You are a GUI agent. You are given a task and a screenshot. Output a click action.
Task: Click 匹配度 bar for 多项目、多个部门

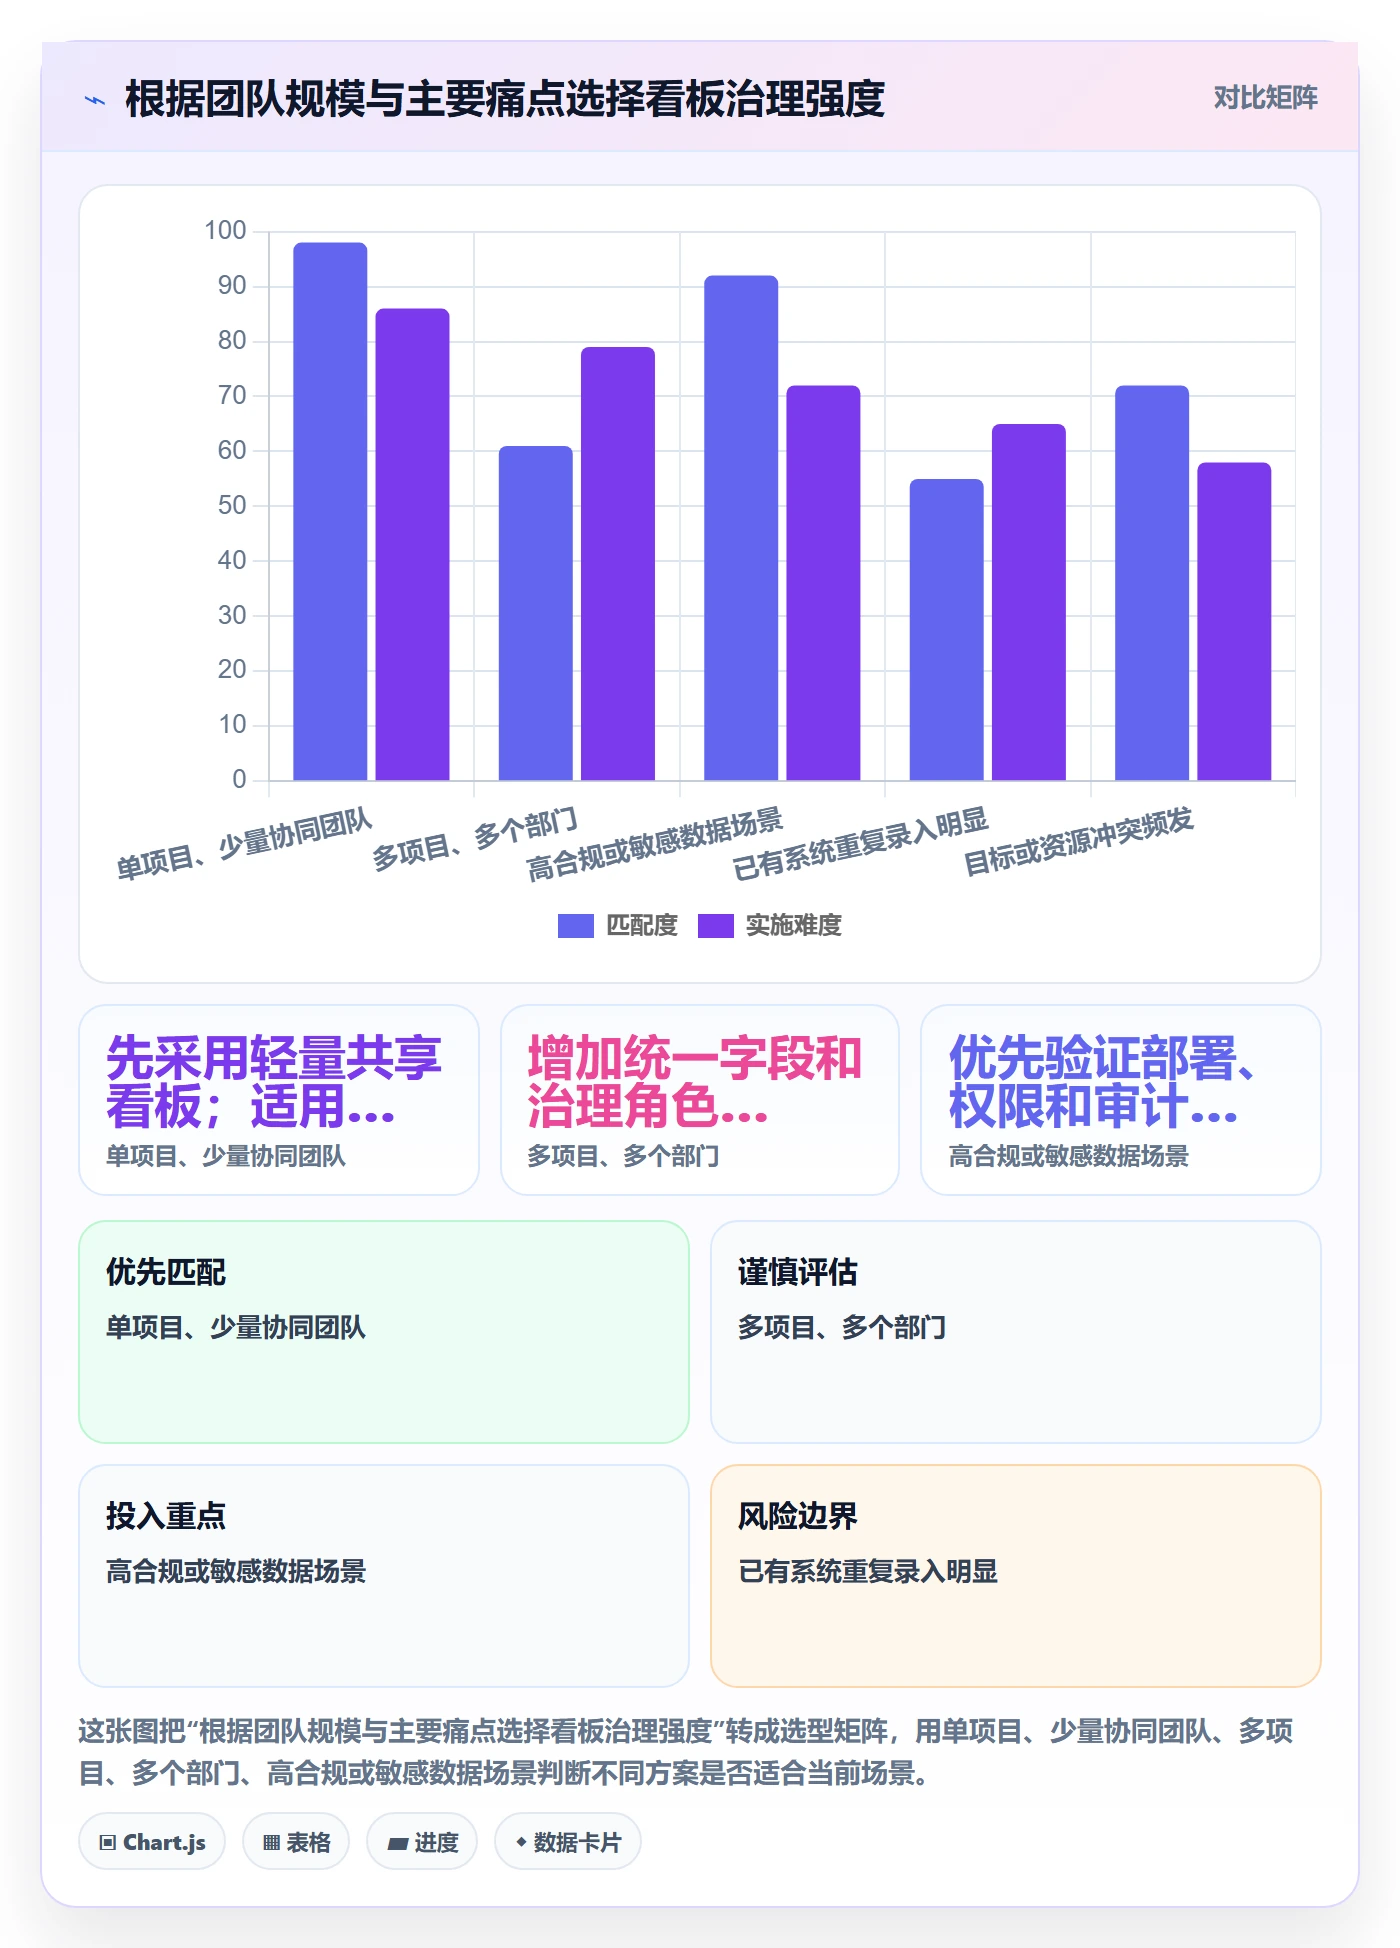coord(536,613)
